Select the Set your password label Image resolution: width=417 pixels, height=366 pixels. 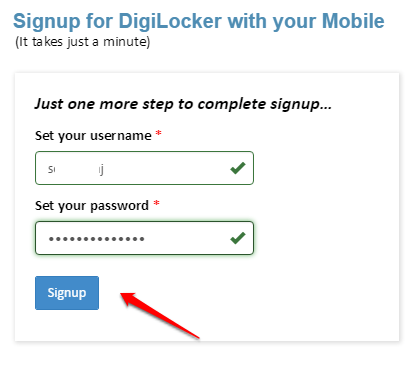tap(92, 206)
